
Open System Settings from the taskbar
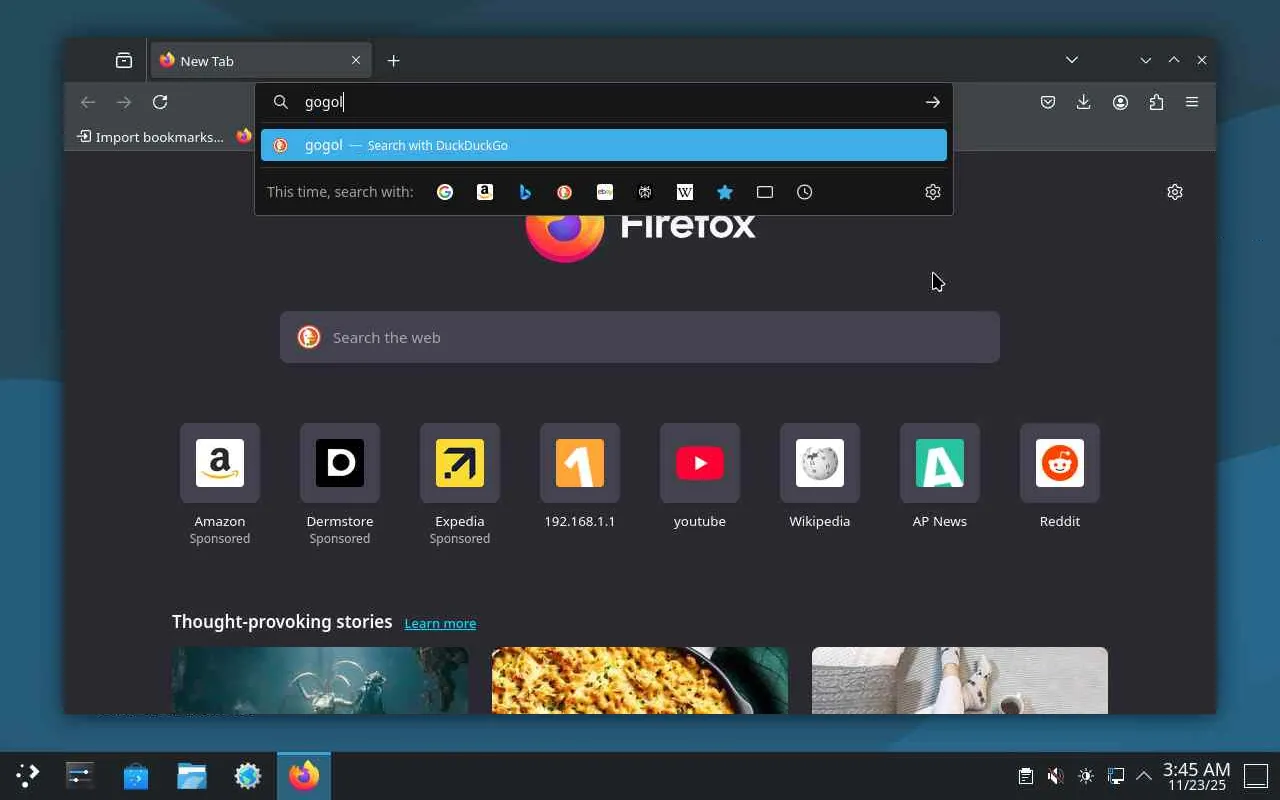[80, 775]
